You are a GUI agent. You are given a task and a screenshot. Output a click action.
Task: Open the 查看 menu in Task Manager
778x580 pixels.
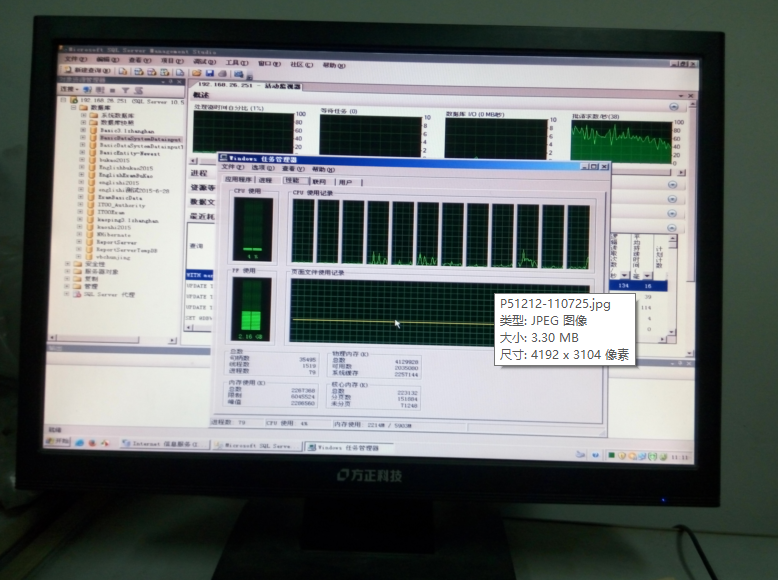(293, 169)
